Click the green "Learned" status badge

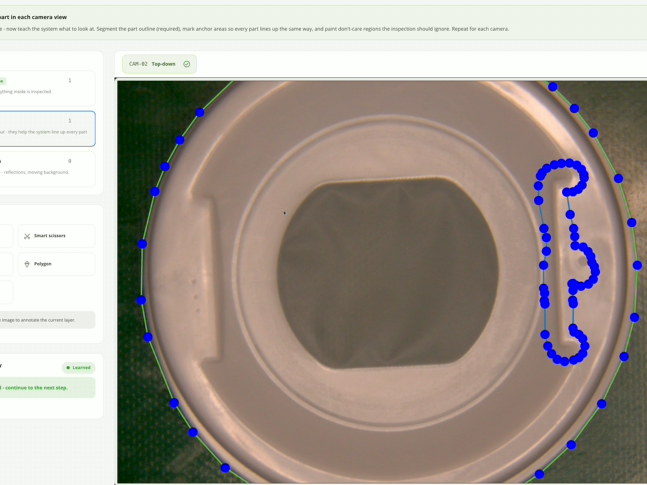(78, 367)
